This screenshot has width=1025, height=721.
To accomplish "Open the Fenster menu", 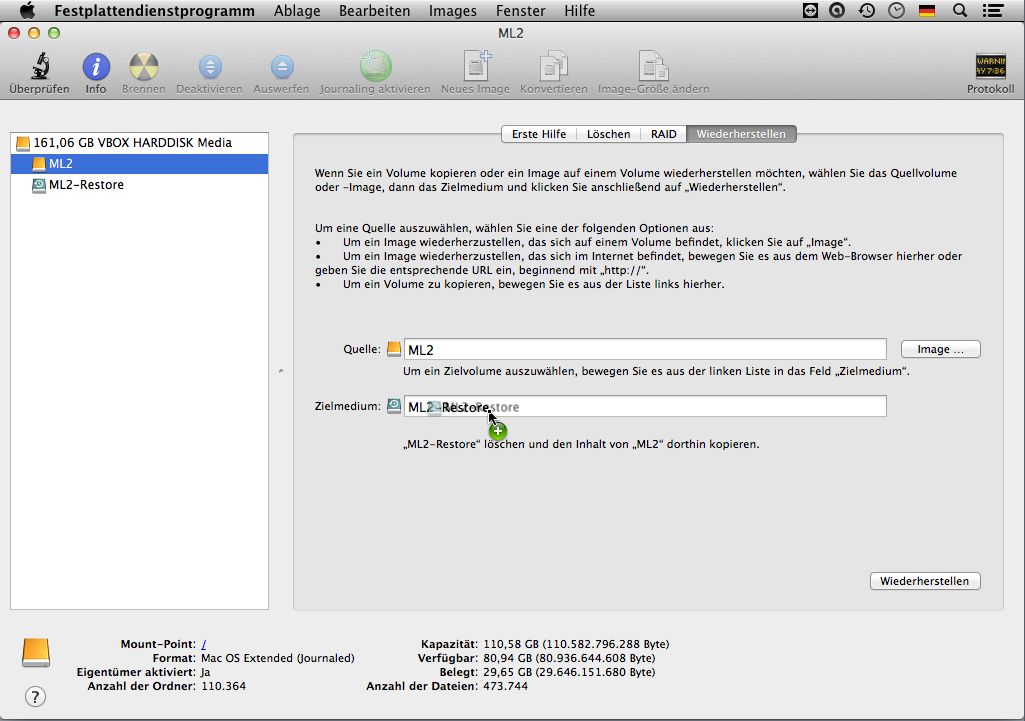I will pyautogui.click(x=520, y=10).
